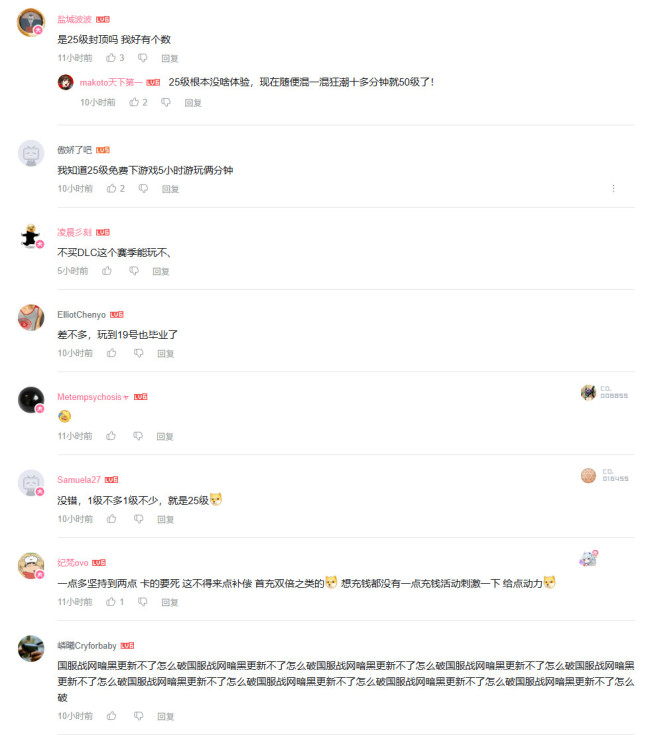Open 盐城波波's avatar picture
The image size is (650, 735).
click(31, 22)
